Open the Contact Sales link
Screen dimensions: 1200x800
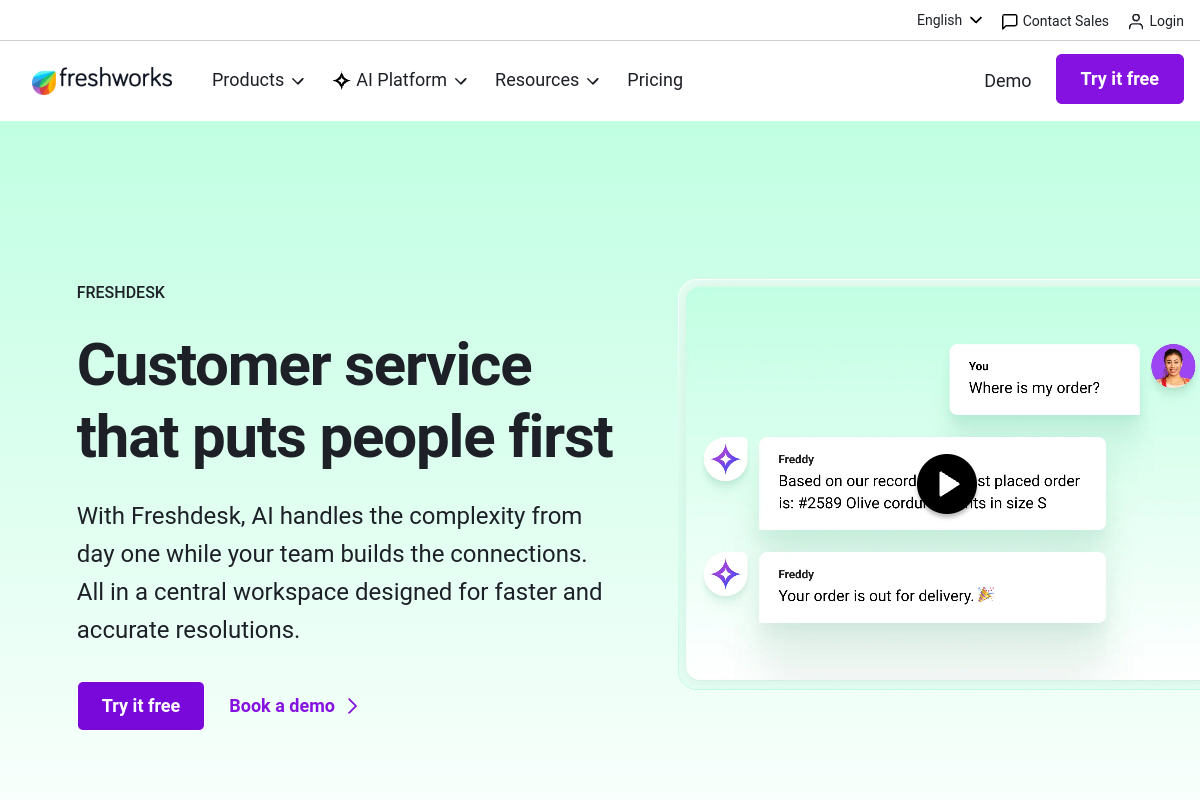(x=1055, y=21)
